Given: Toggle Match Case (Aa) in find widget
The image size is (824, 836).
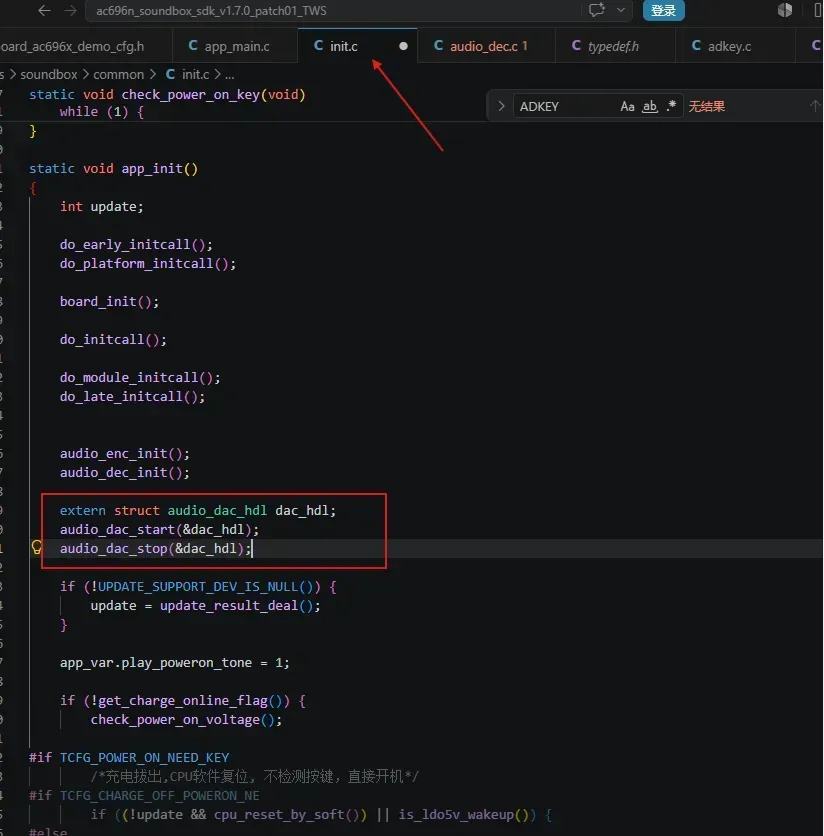Looking at the screenshot, I should pyautogui.click(x=627, y=107).
